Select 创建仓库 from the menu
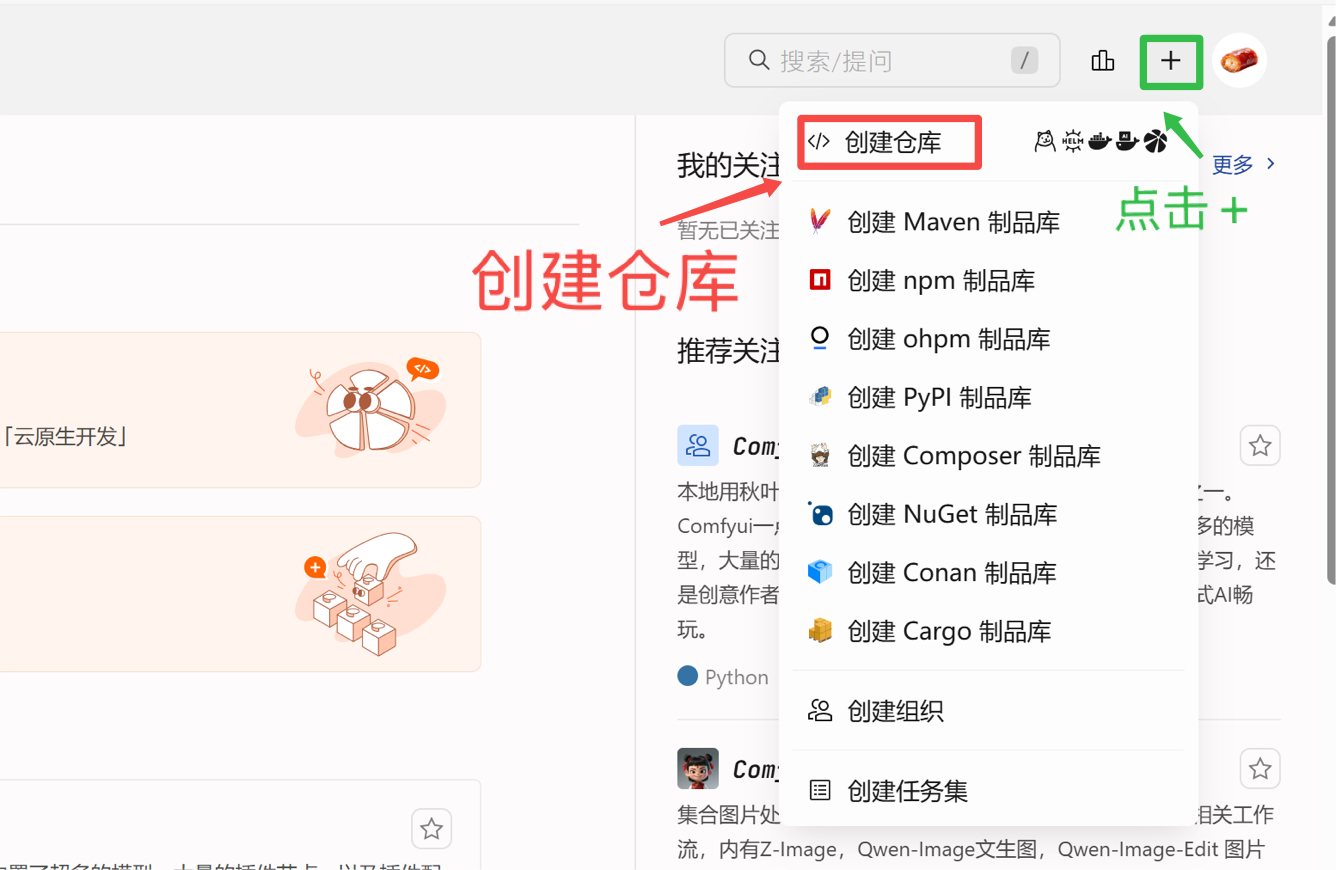Screen dimensions: 1336x870 pos(890,142)
